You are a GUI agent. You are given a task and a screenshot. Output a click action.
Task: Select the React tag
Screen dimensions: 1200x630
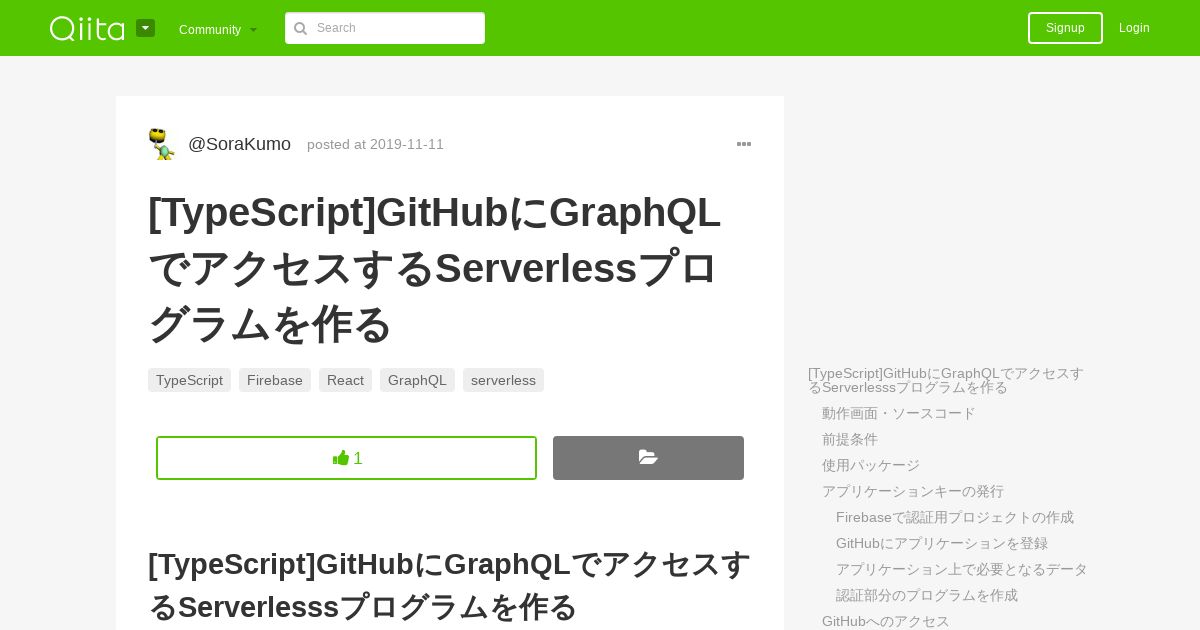[345, 380]
